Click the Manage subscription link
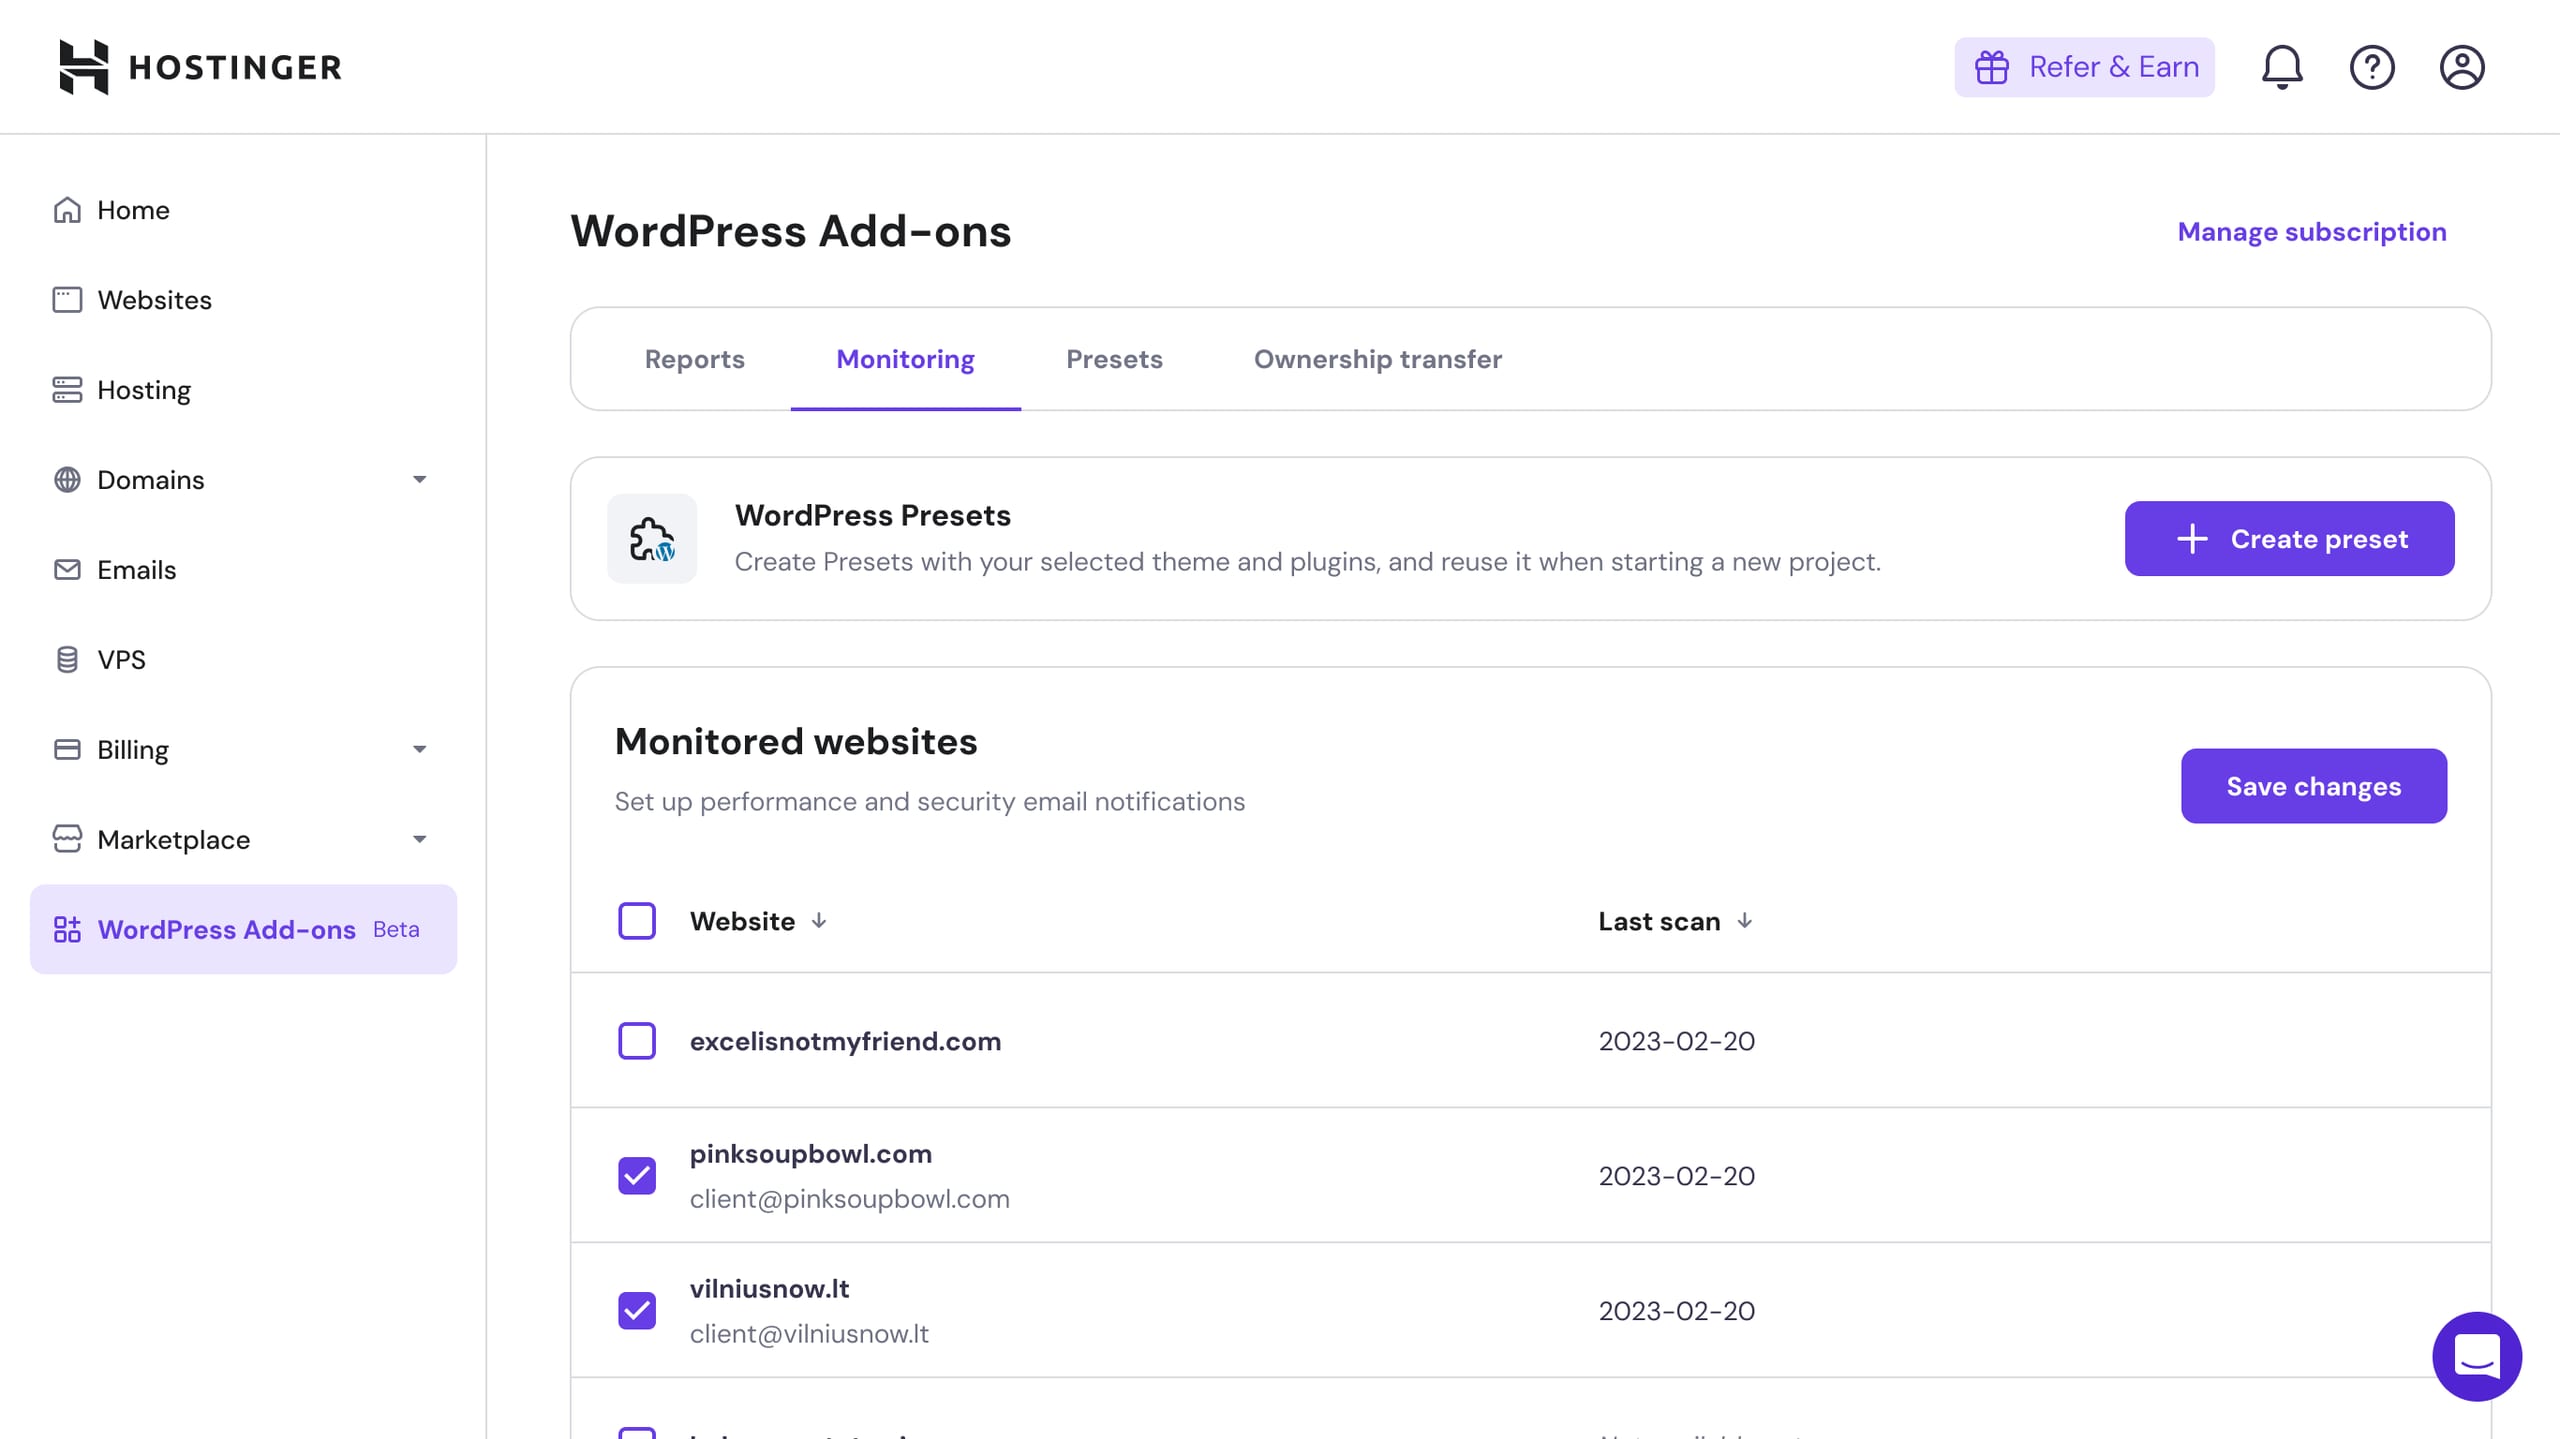The width and height of the screenshot is (2560, 1439). [2312, 232]
